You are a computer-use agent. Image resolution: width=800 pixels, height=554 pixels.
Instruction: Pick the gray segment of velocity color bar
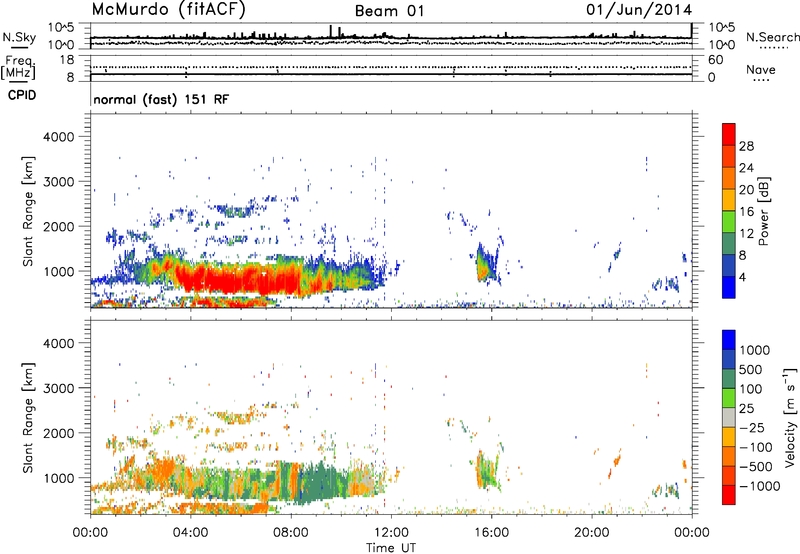point(729,417)
